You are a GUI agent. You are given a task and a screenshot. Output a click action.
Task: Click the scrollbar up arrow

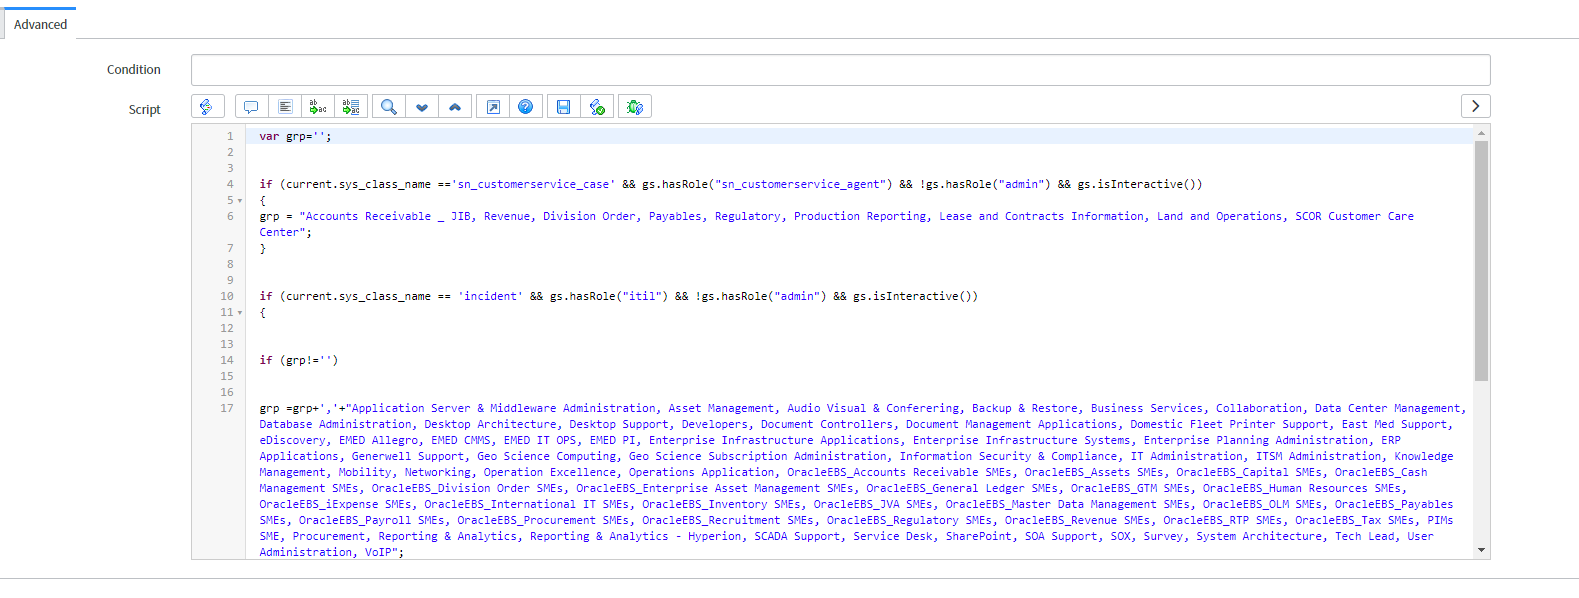[1481, 132]
